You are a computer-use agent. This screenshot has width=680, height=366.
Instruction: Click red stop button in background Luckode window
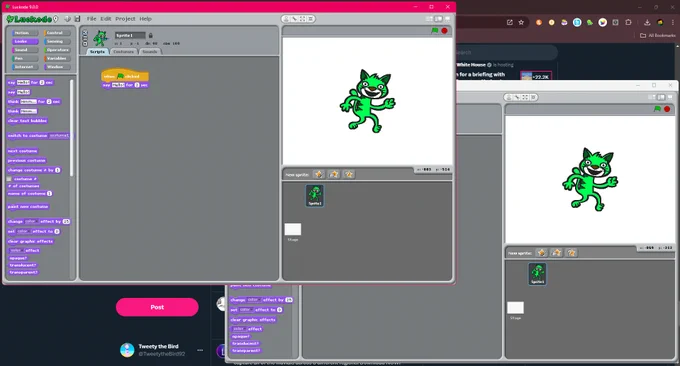[667, 109]
